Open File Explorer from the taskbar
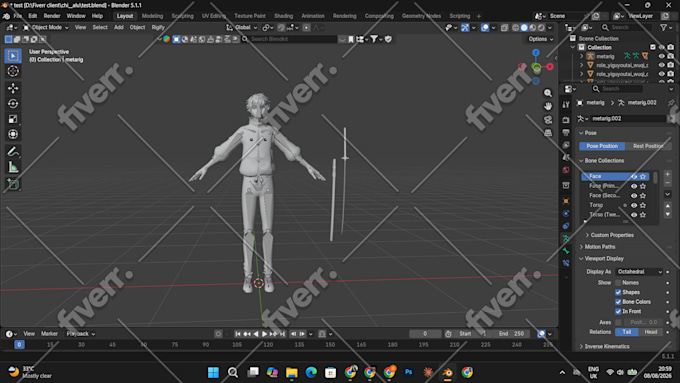Screen dimensions: 680x383 pos(291,372)
